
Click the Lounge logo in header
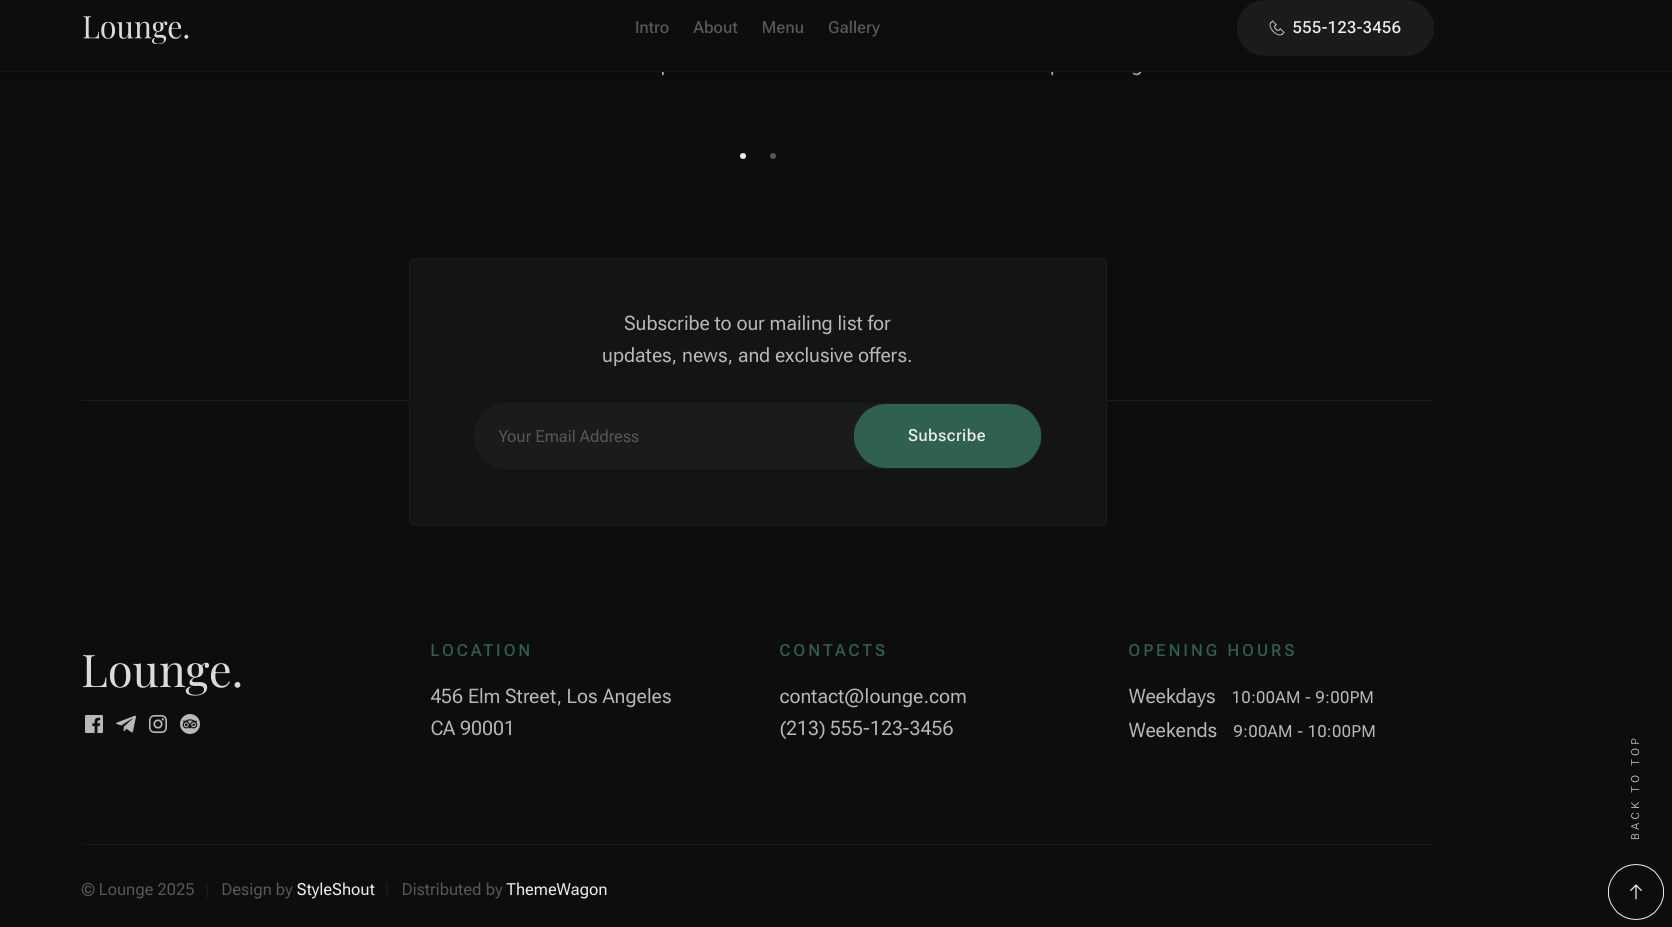136,28
